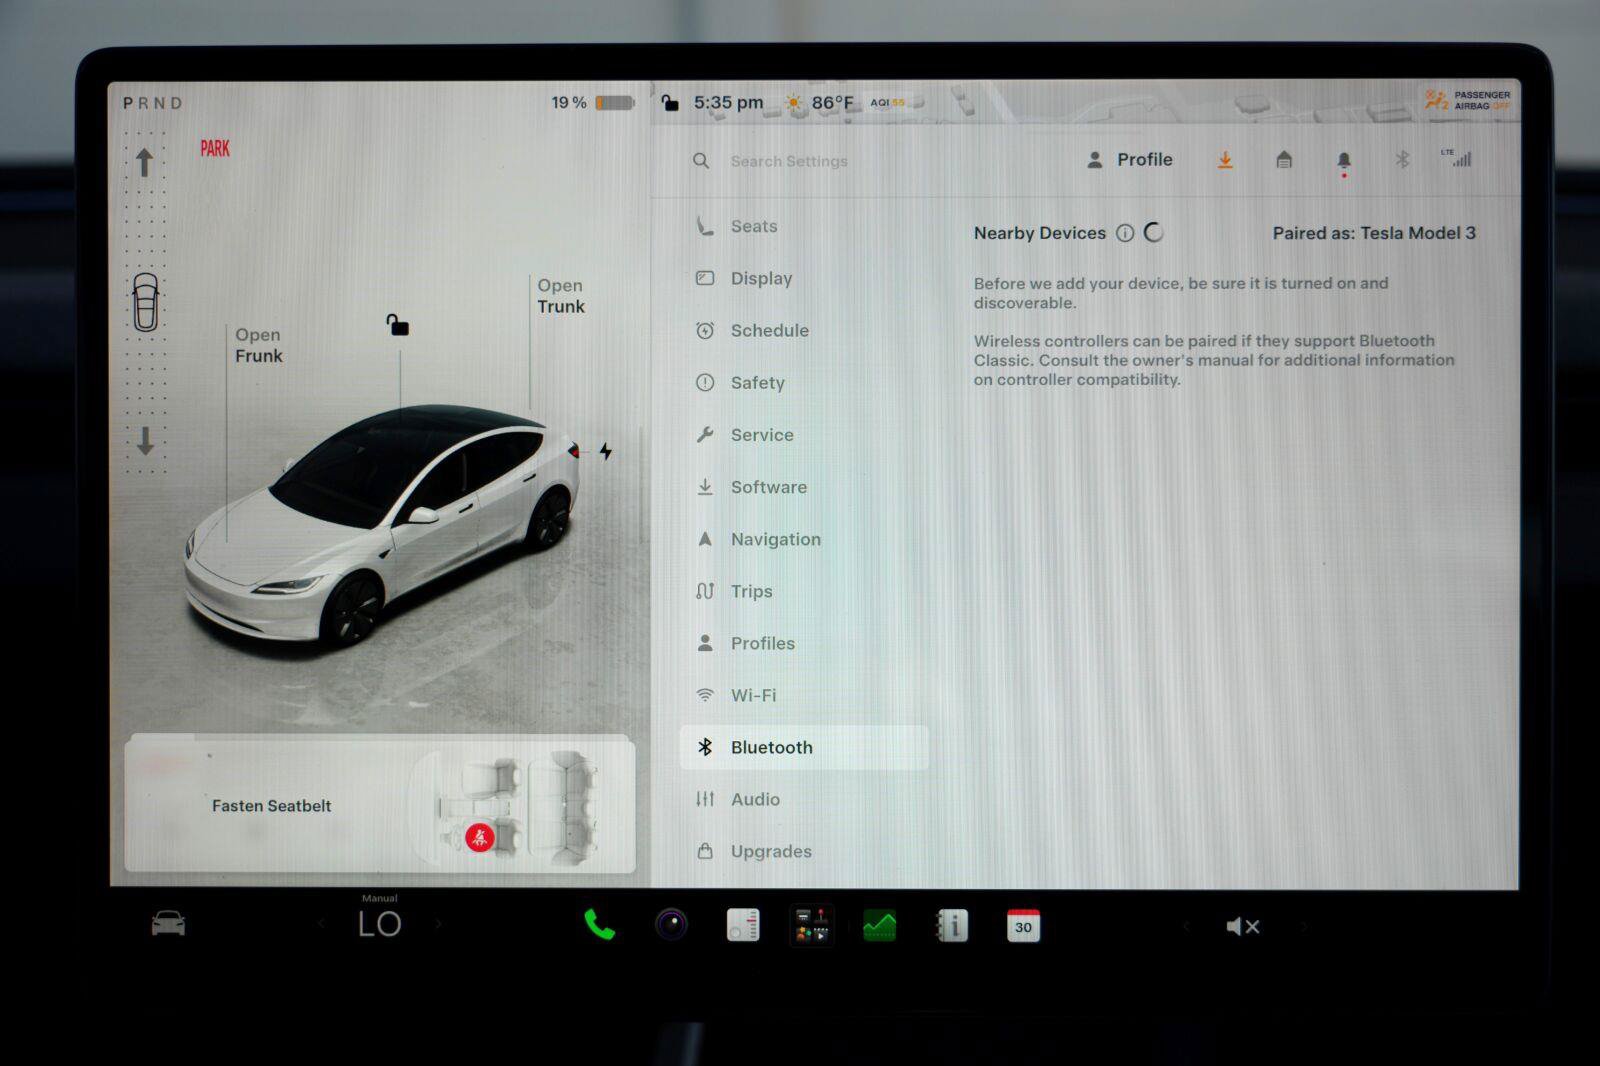Tap the Manual LO climate temperature

coord(380,919)
